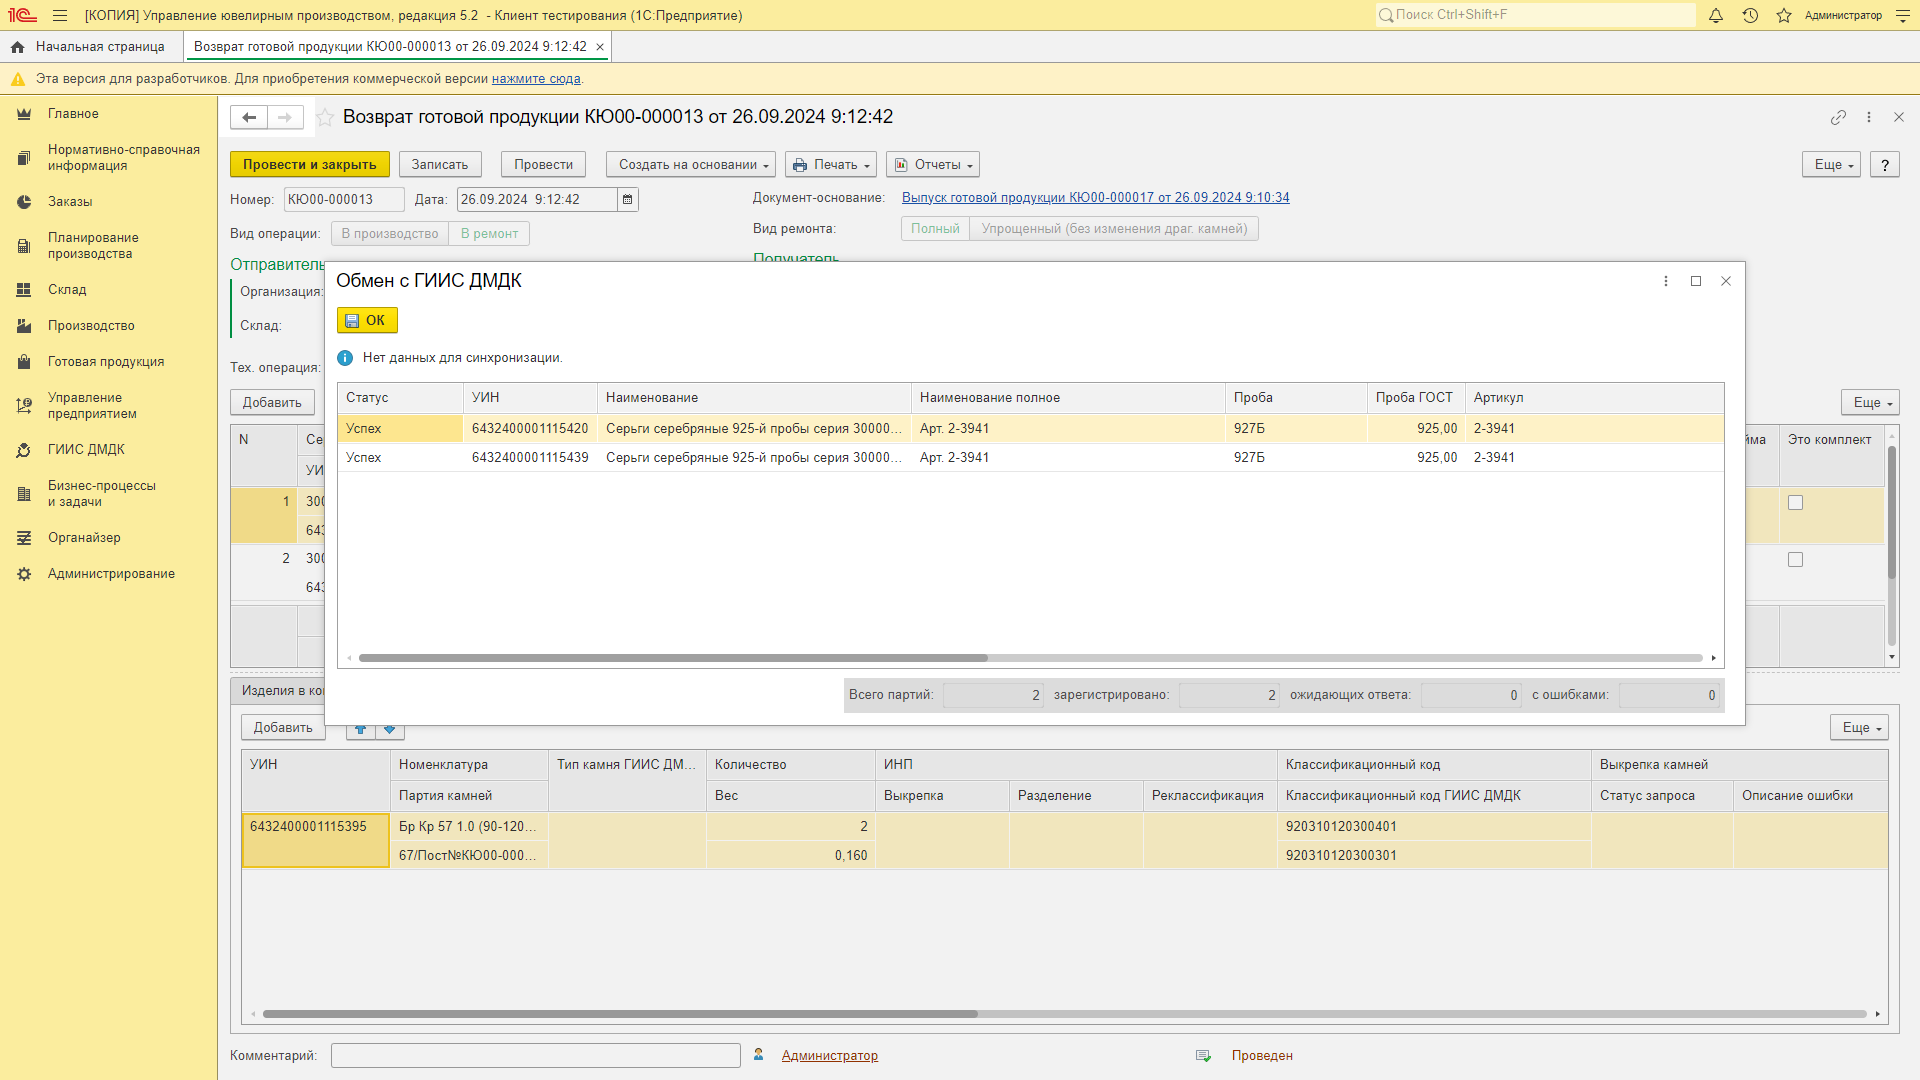
Task: Open favorites star in title bar
Action: coord(1784,15)
